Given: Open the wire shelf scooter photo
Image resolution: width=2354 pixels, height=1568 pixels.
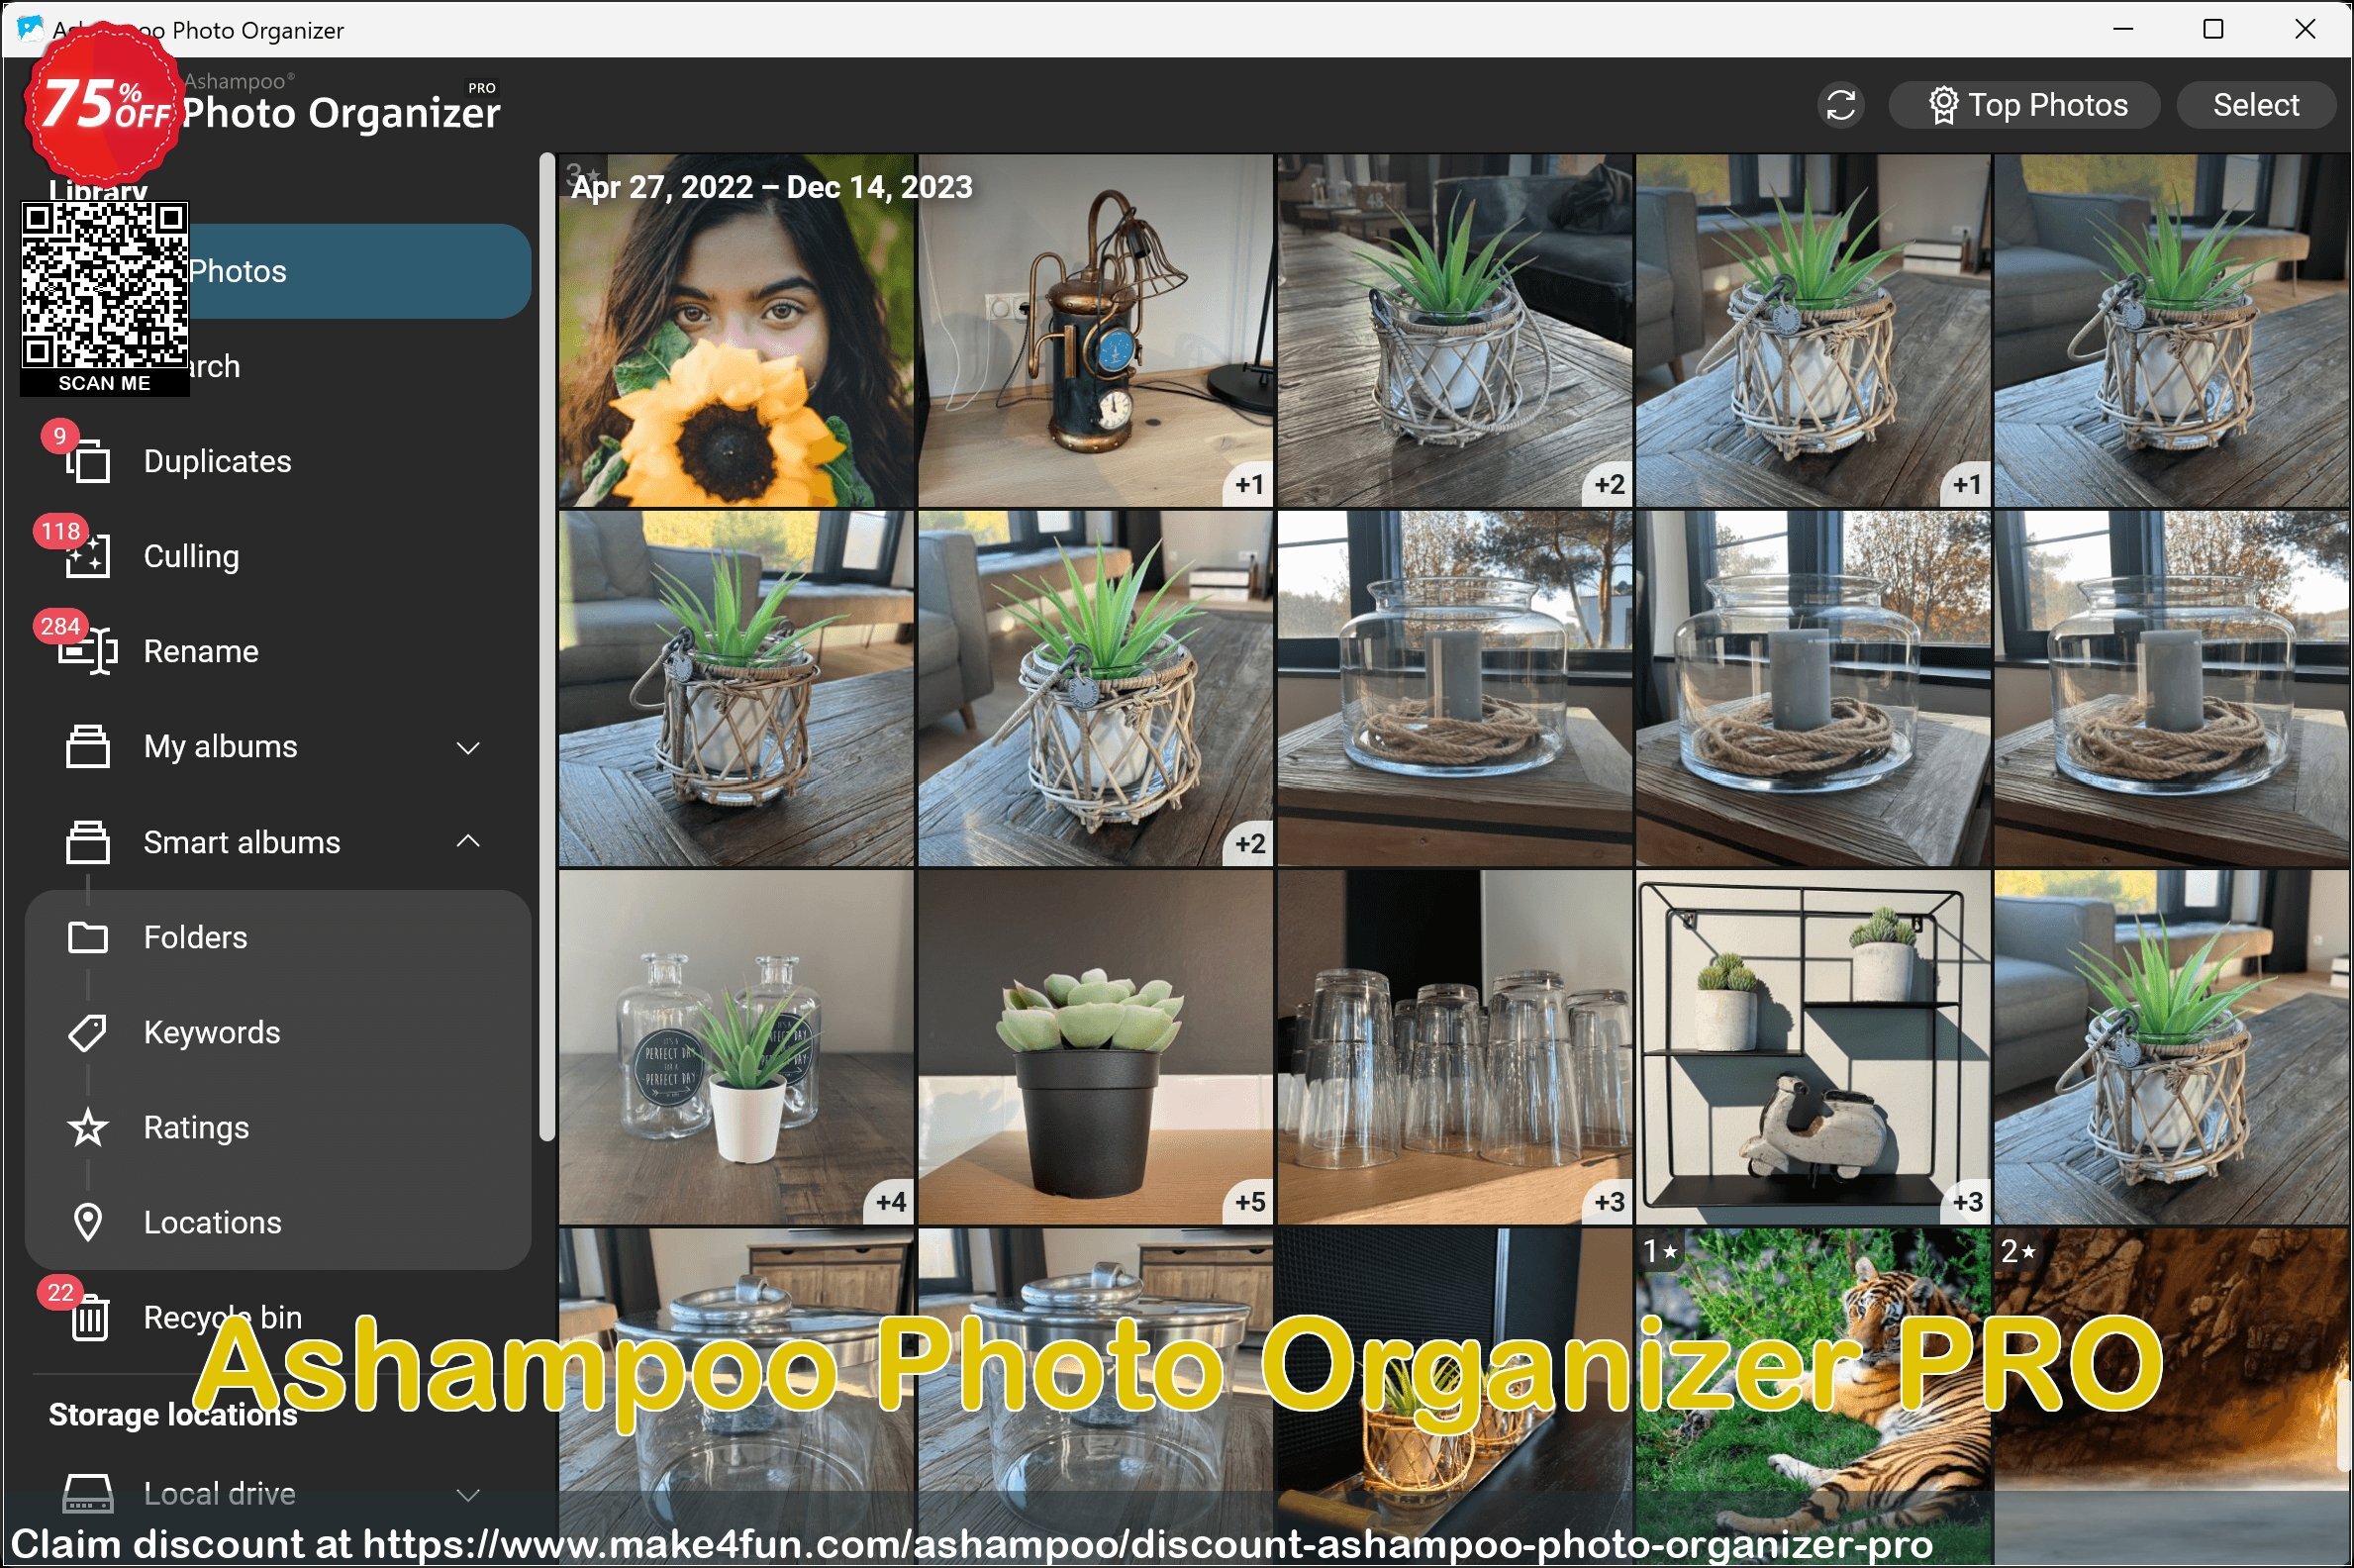Looking at the screenshot, I should tap(1813, 1047).
